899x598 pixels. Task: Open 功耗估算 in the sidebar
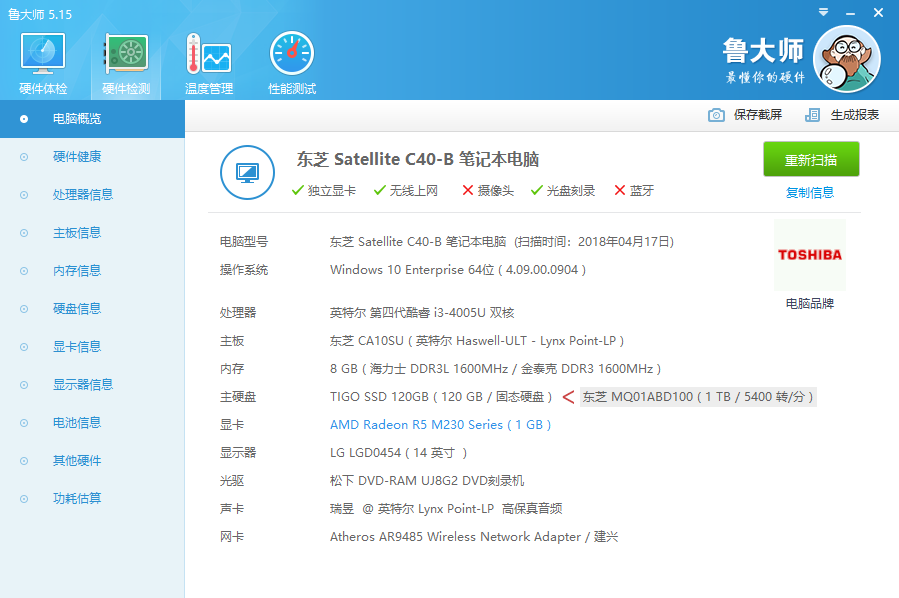point(77,499)
